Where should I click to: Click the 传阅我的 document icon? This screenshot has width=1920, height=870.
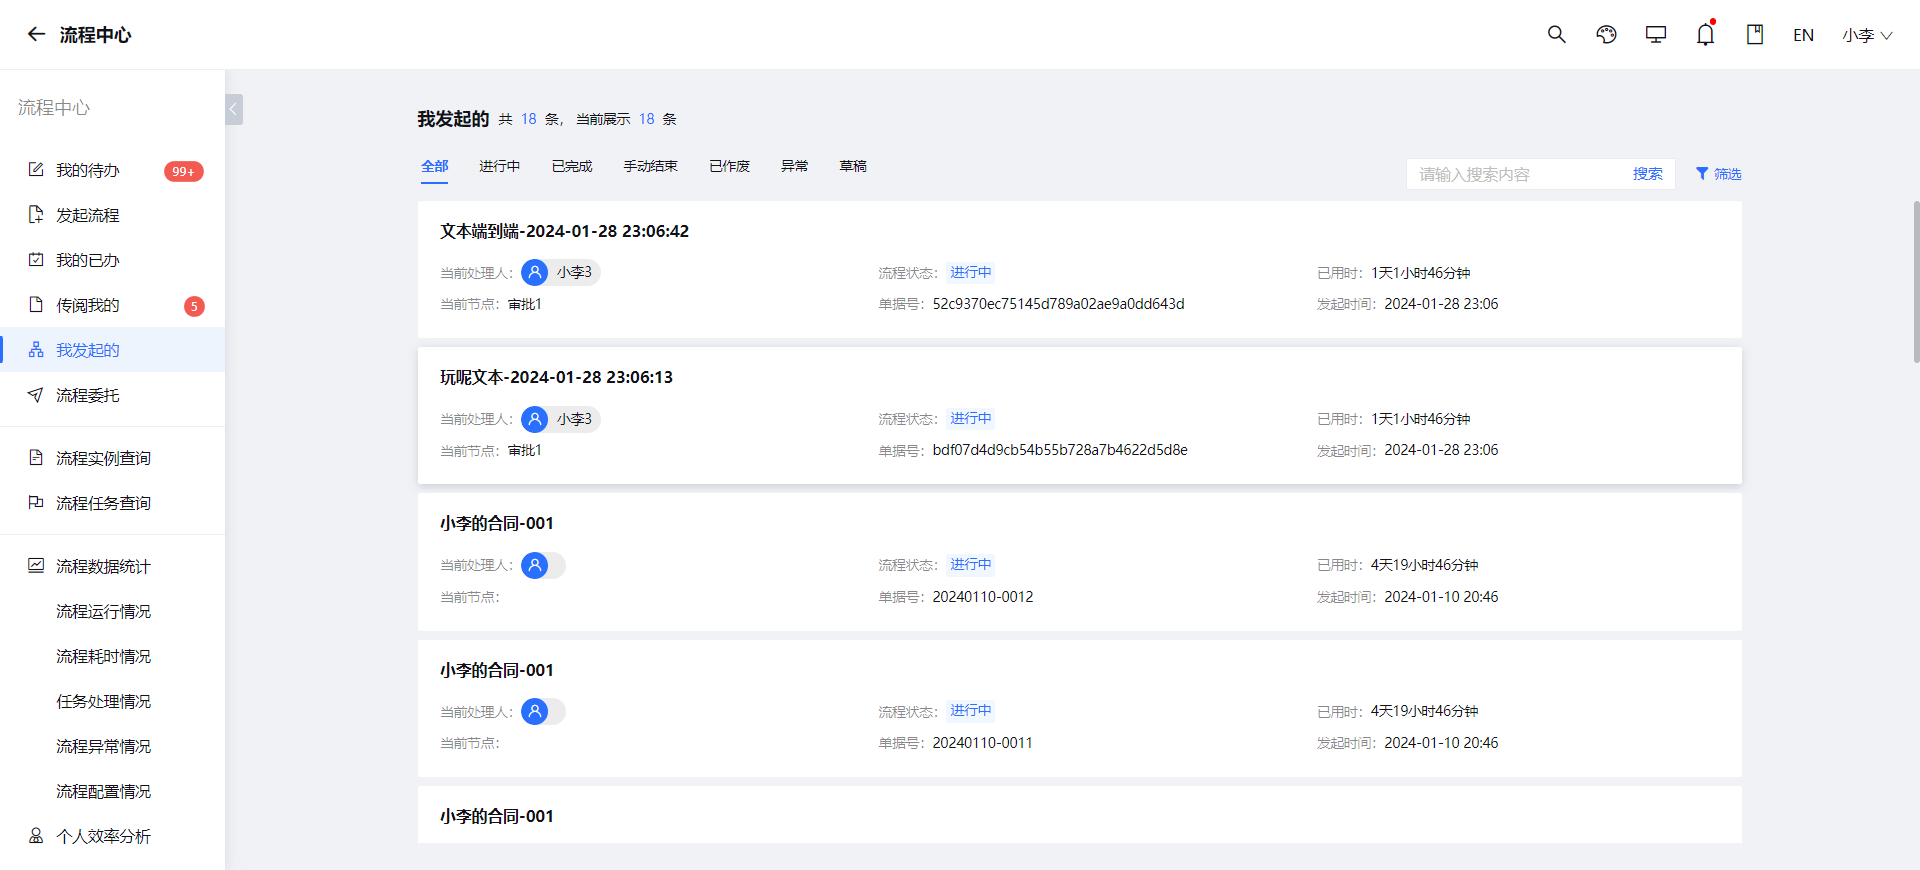click(36, 305)
